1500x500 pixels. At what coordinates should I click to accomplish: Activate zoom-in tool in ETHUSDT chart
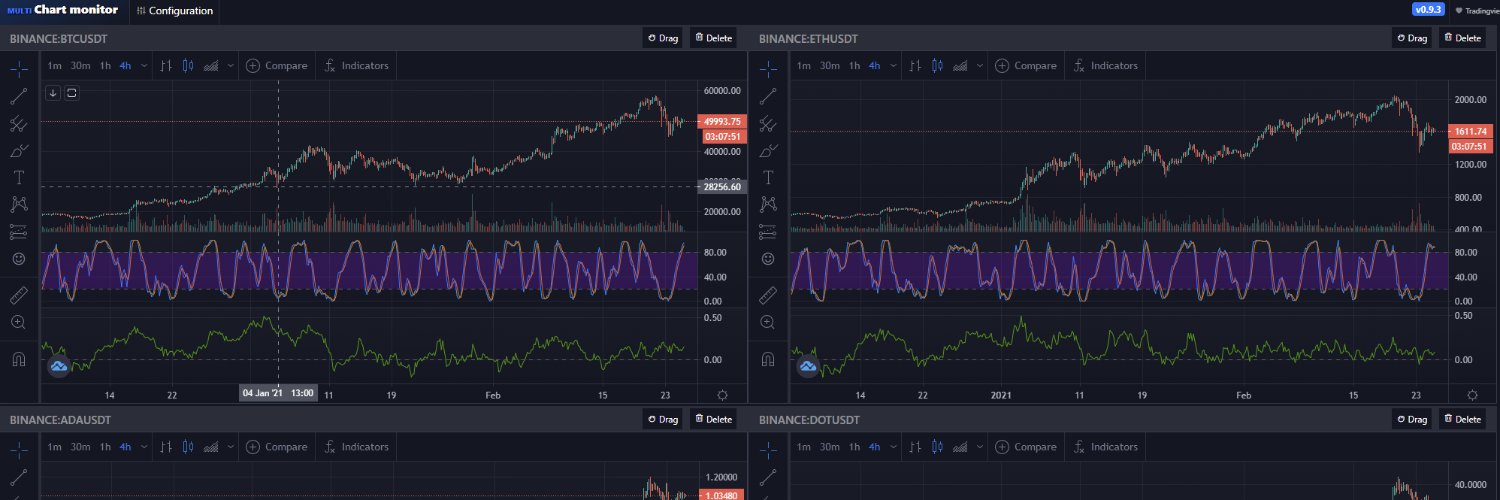[768, 322]
